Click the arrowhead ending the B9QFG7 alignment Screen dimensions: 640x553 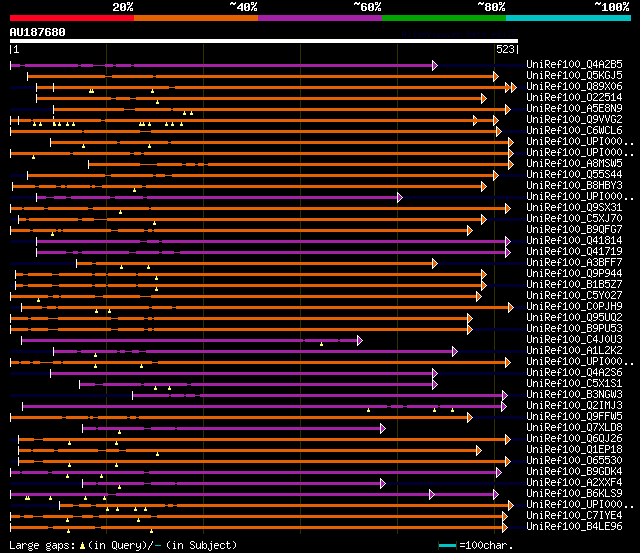pyautogui.click(x=470, y=231)
